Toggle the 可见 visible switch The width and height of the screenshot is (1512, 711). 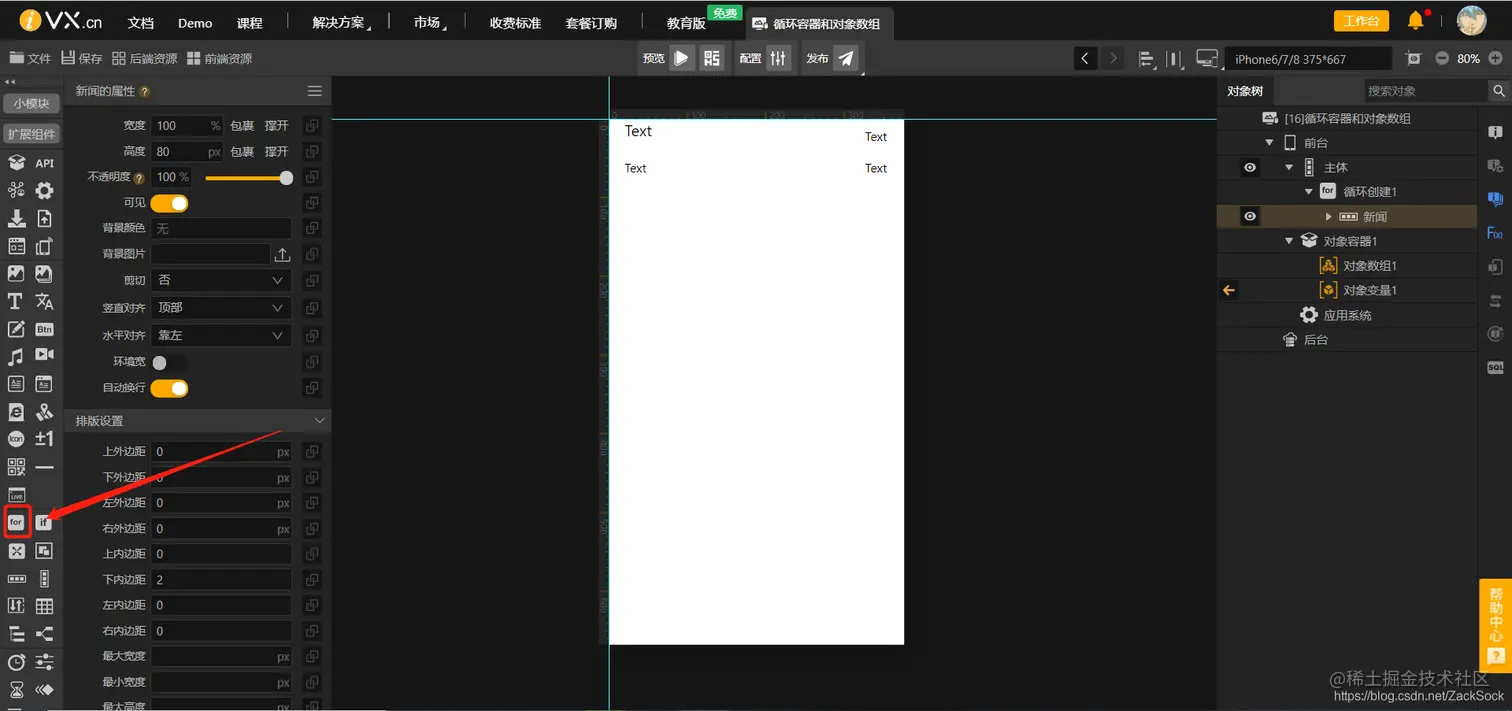click(x=169, y=203)
